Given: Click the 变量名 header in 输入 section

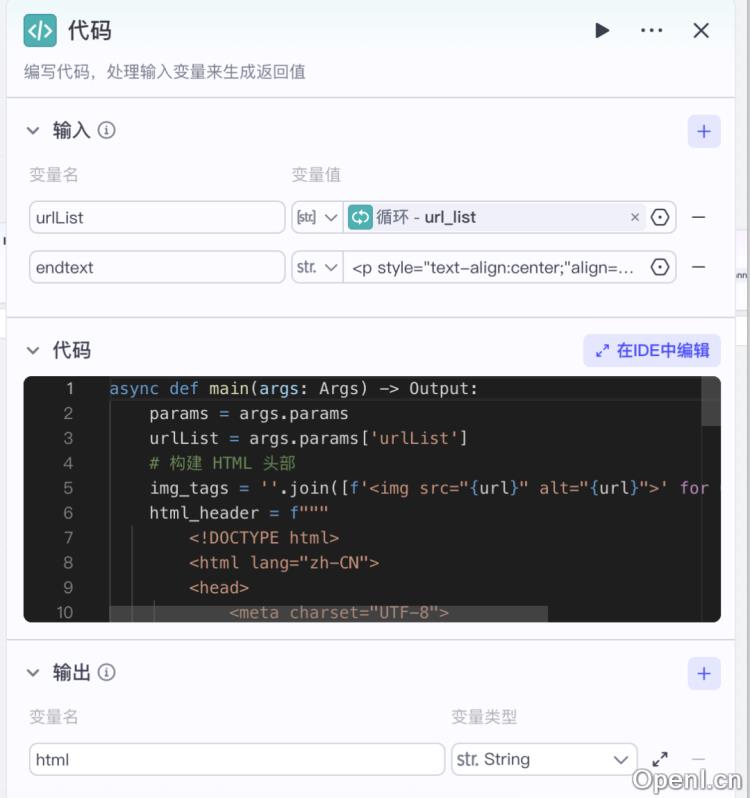Looking at the screenshot, I should (x=53, y=175).
